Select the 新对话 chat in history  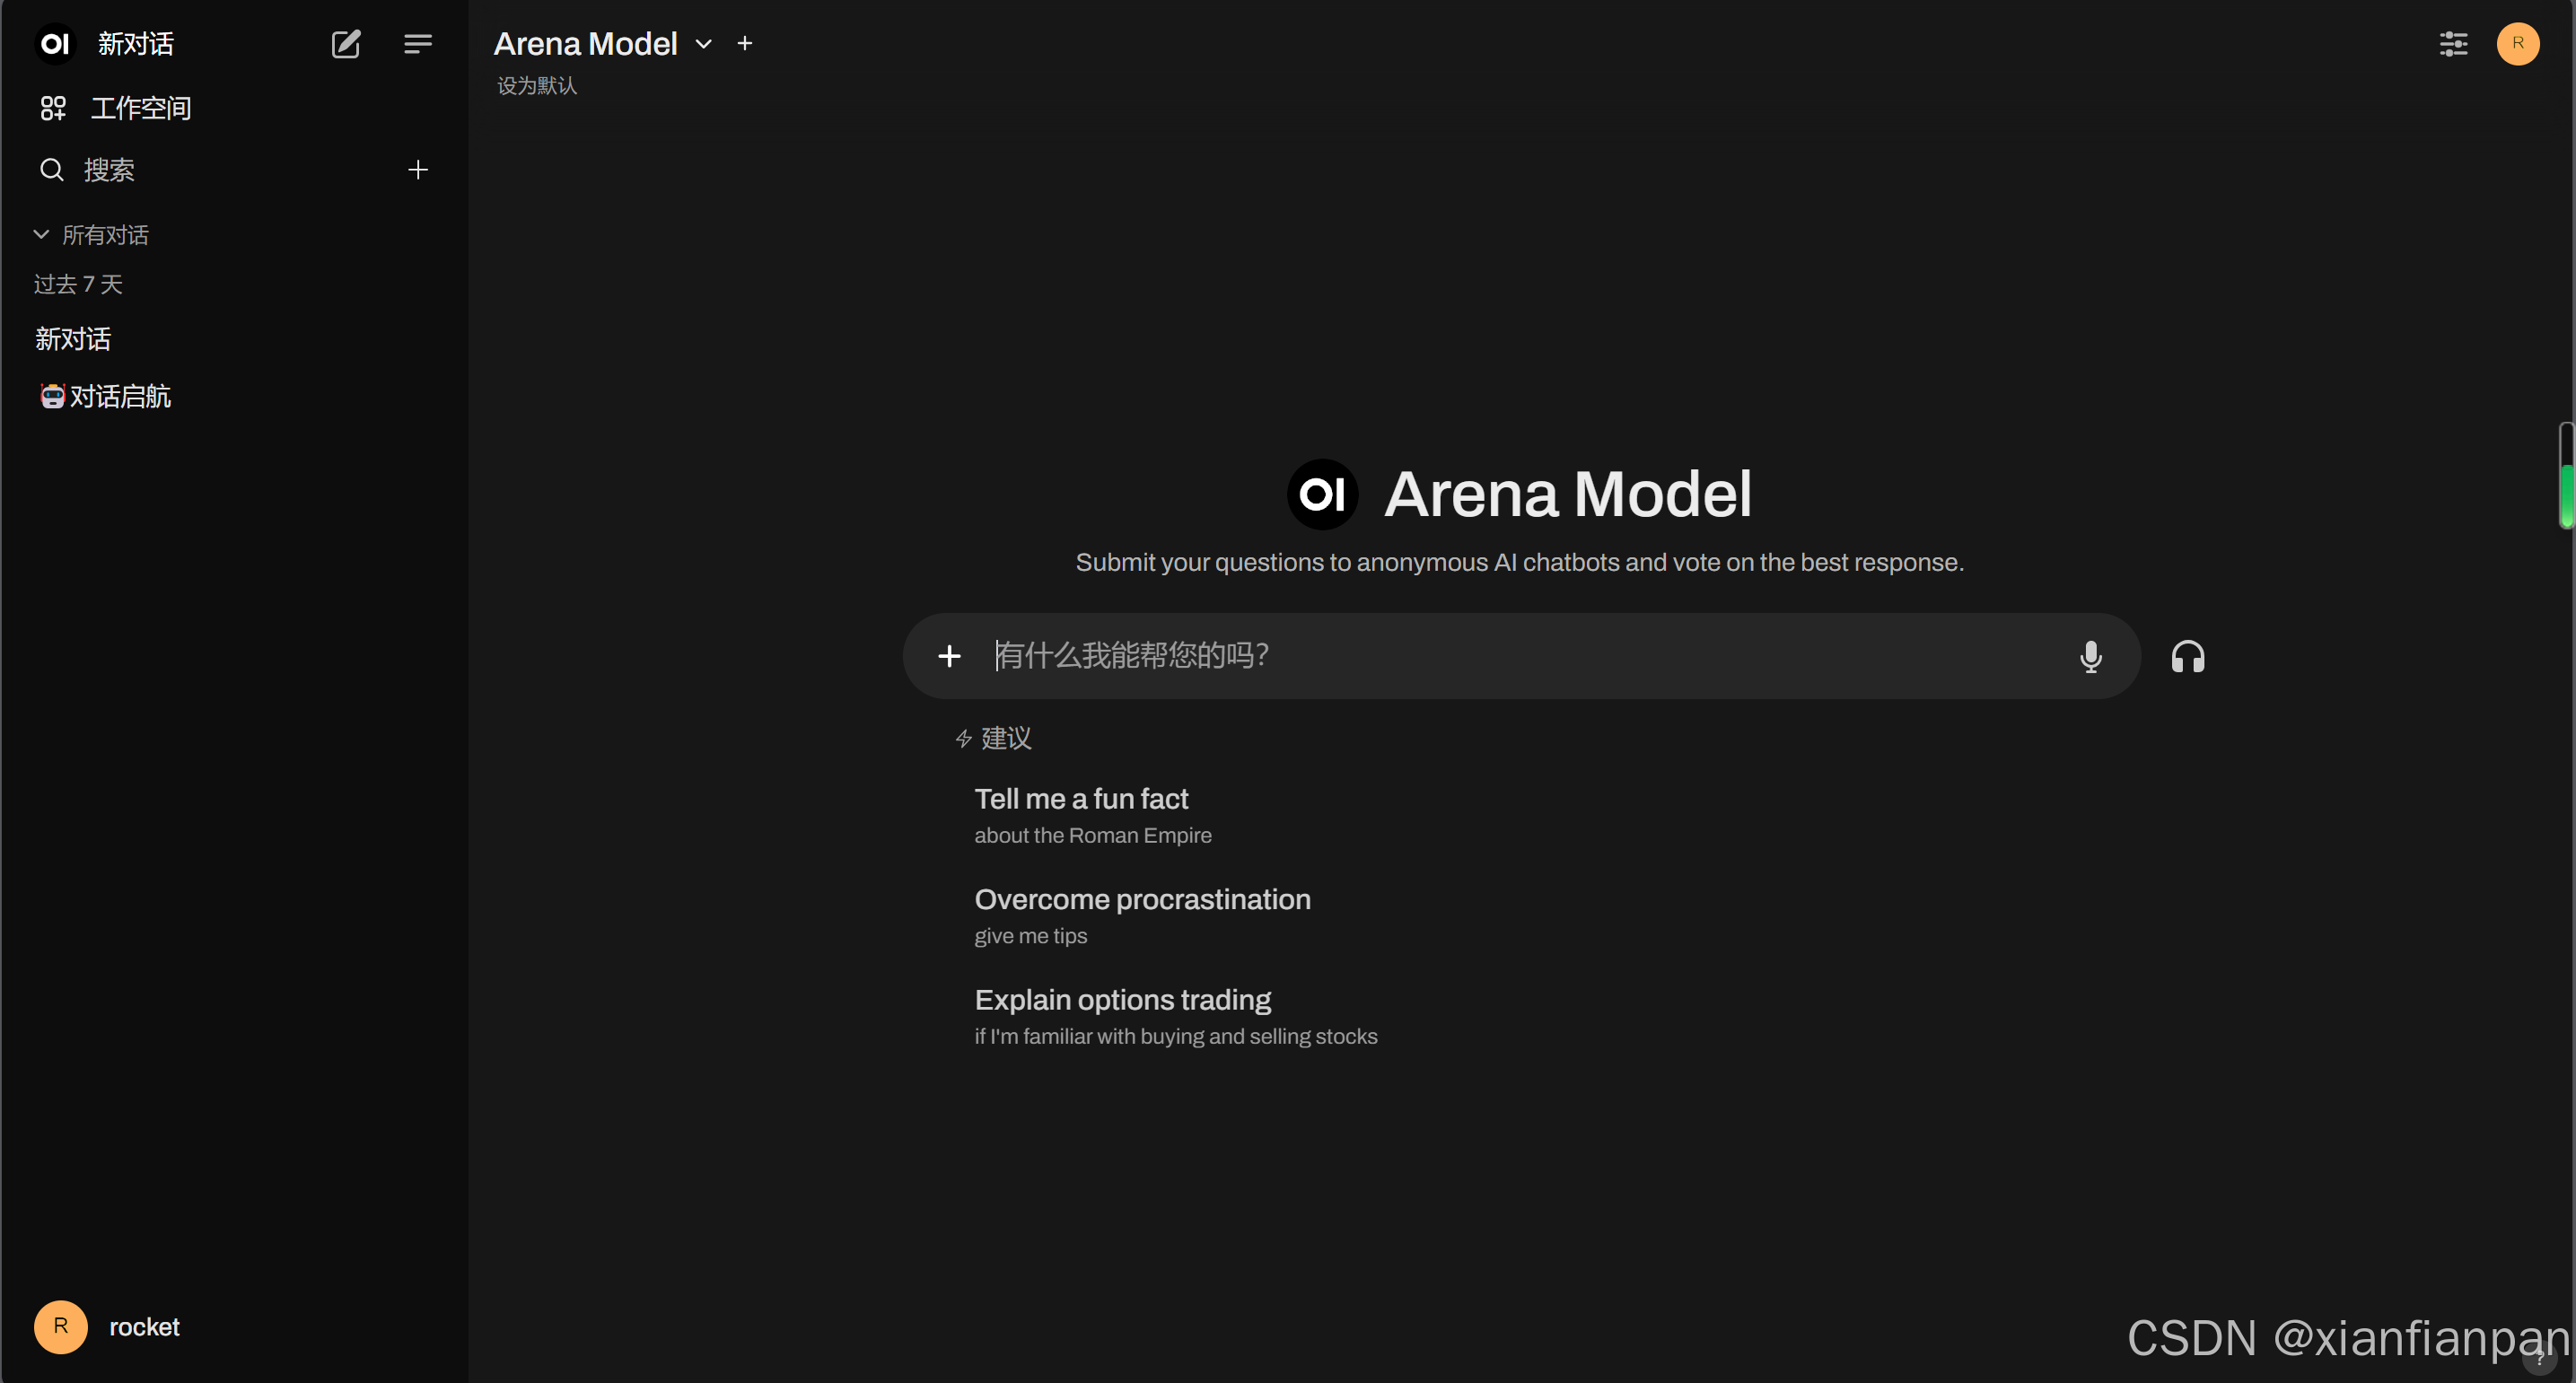(73, 339)
